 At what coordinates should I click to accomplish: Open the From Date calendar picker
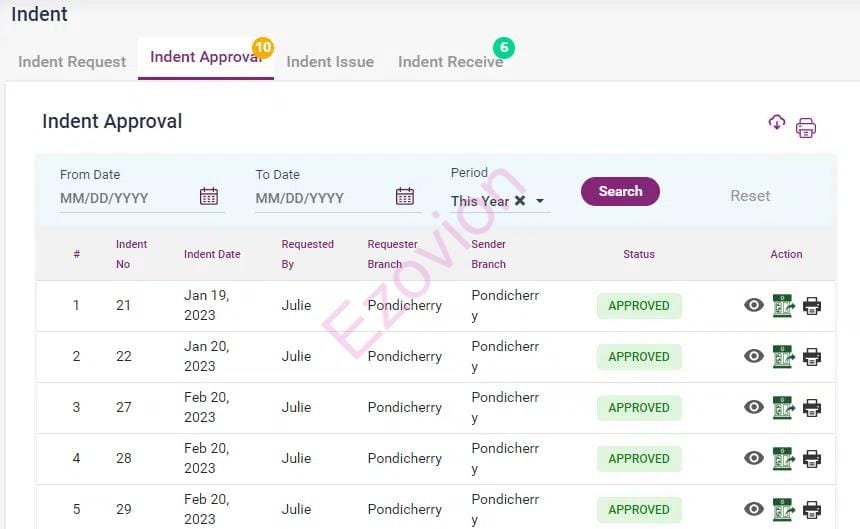(209, 196)
